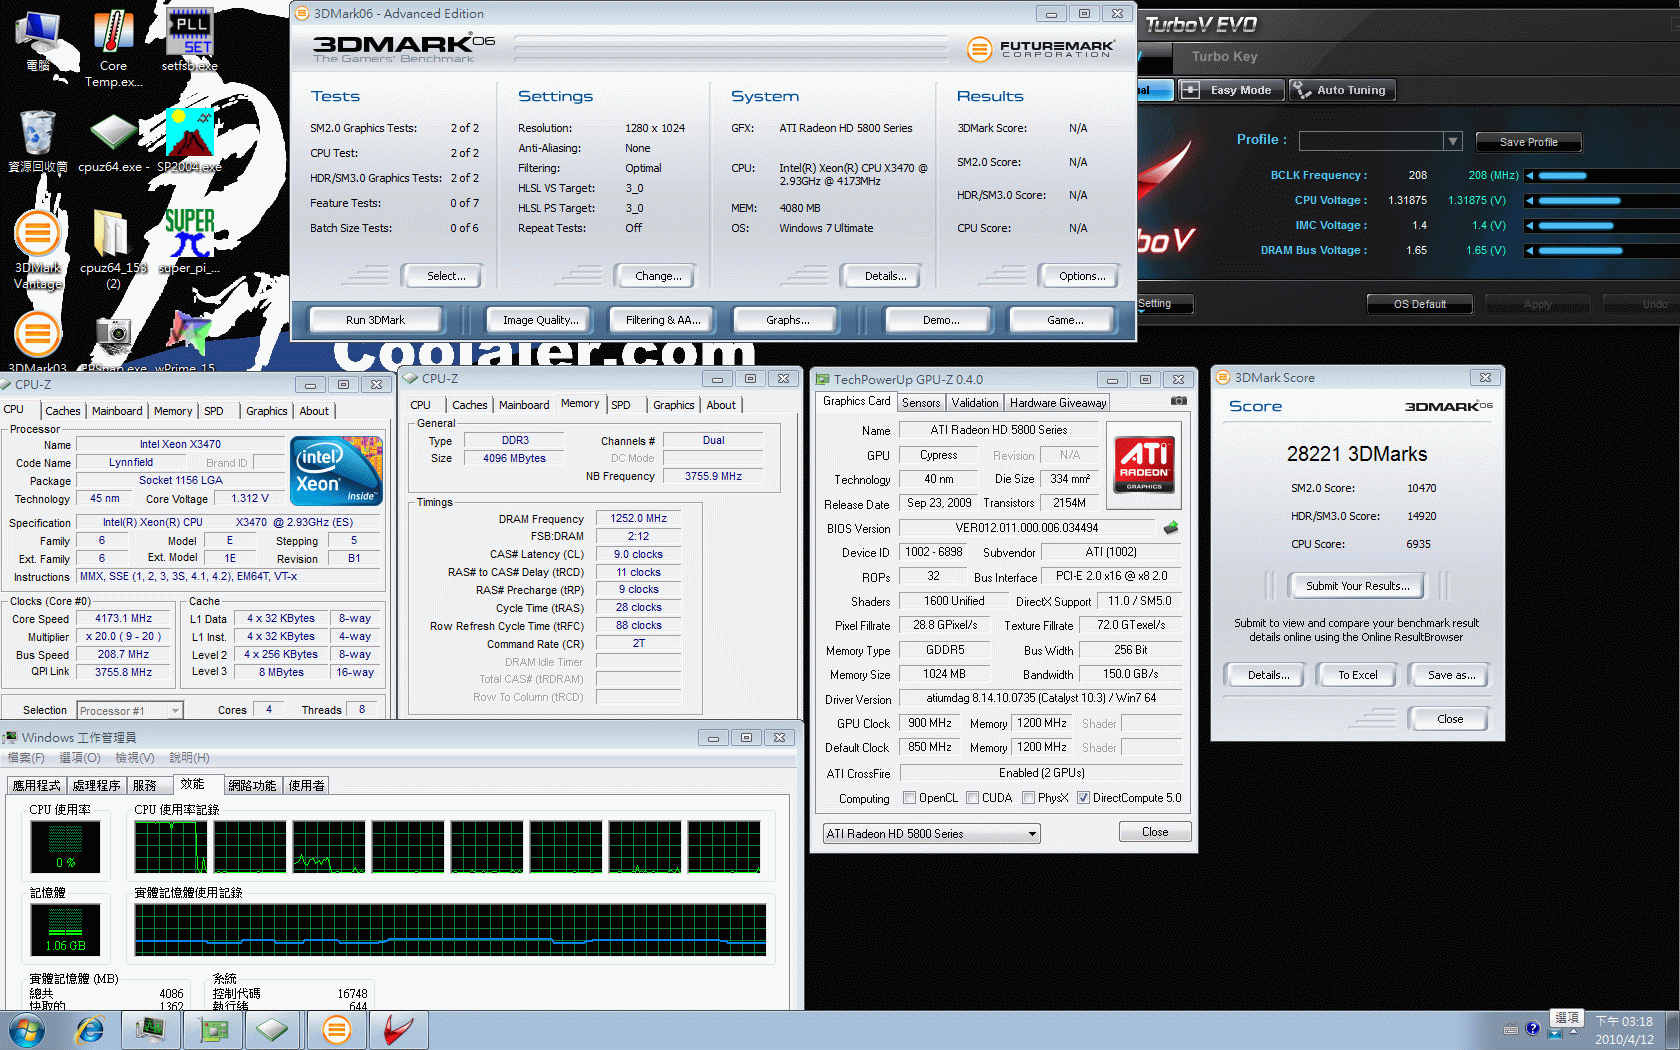Screen dimensions: 1680x1050
Task: Click the GPU-Z screenshot camera icon
Action: pos(1179,401)
